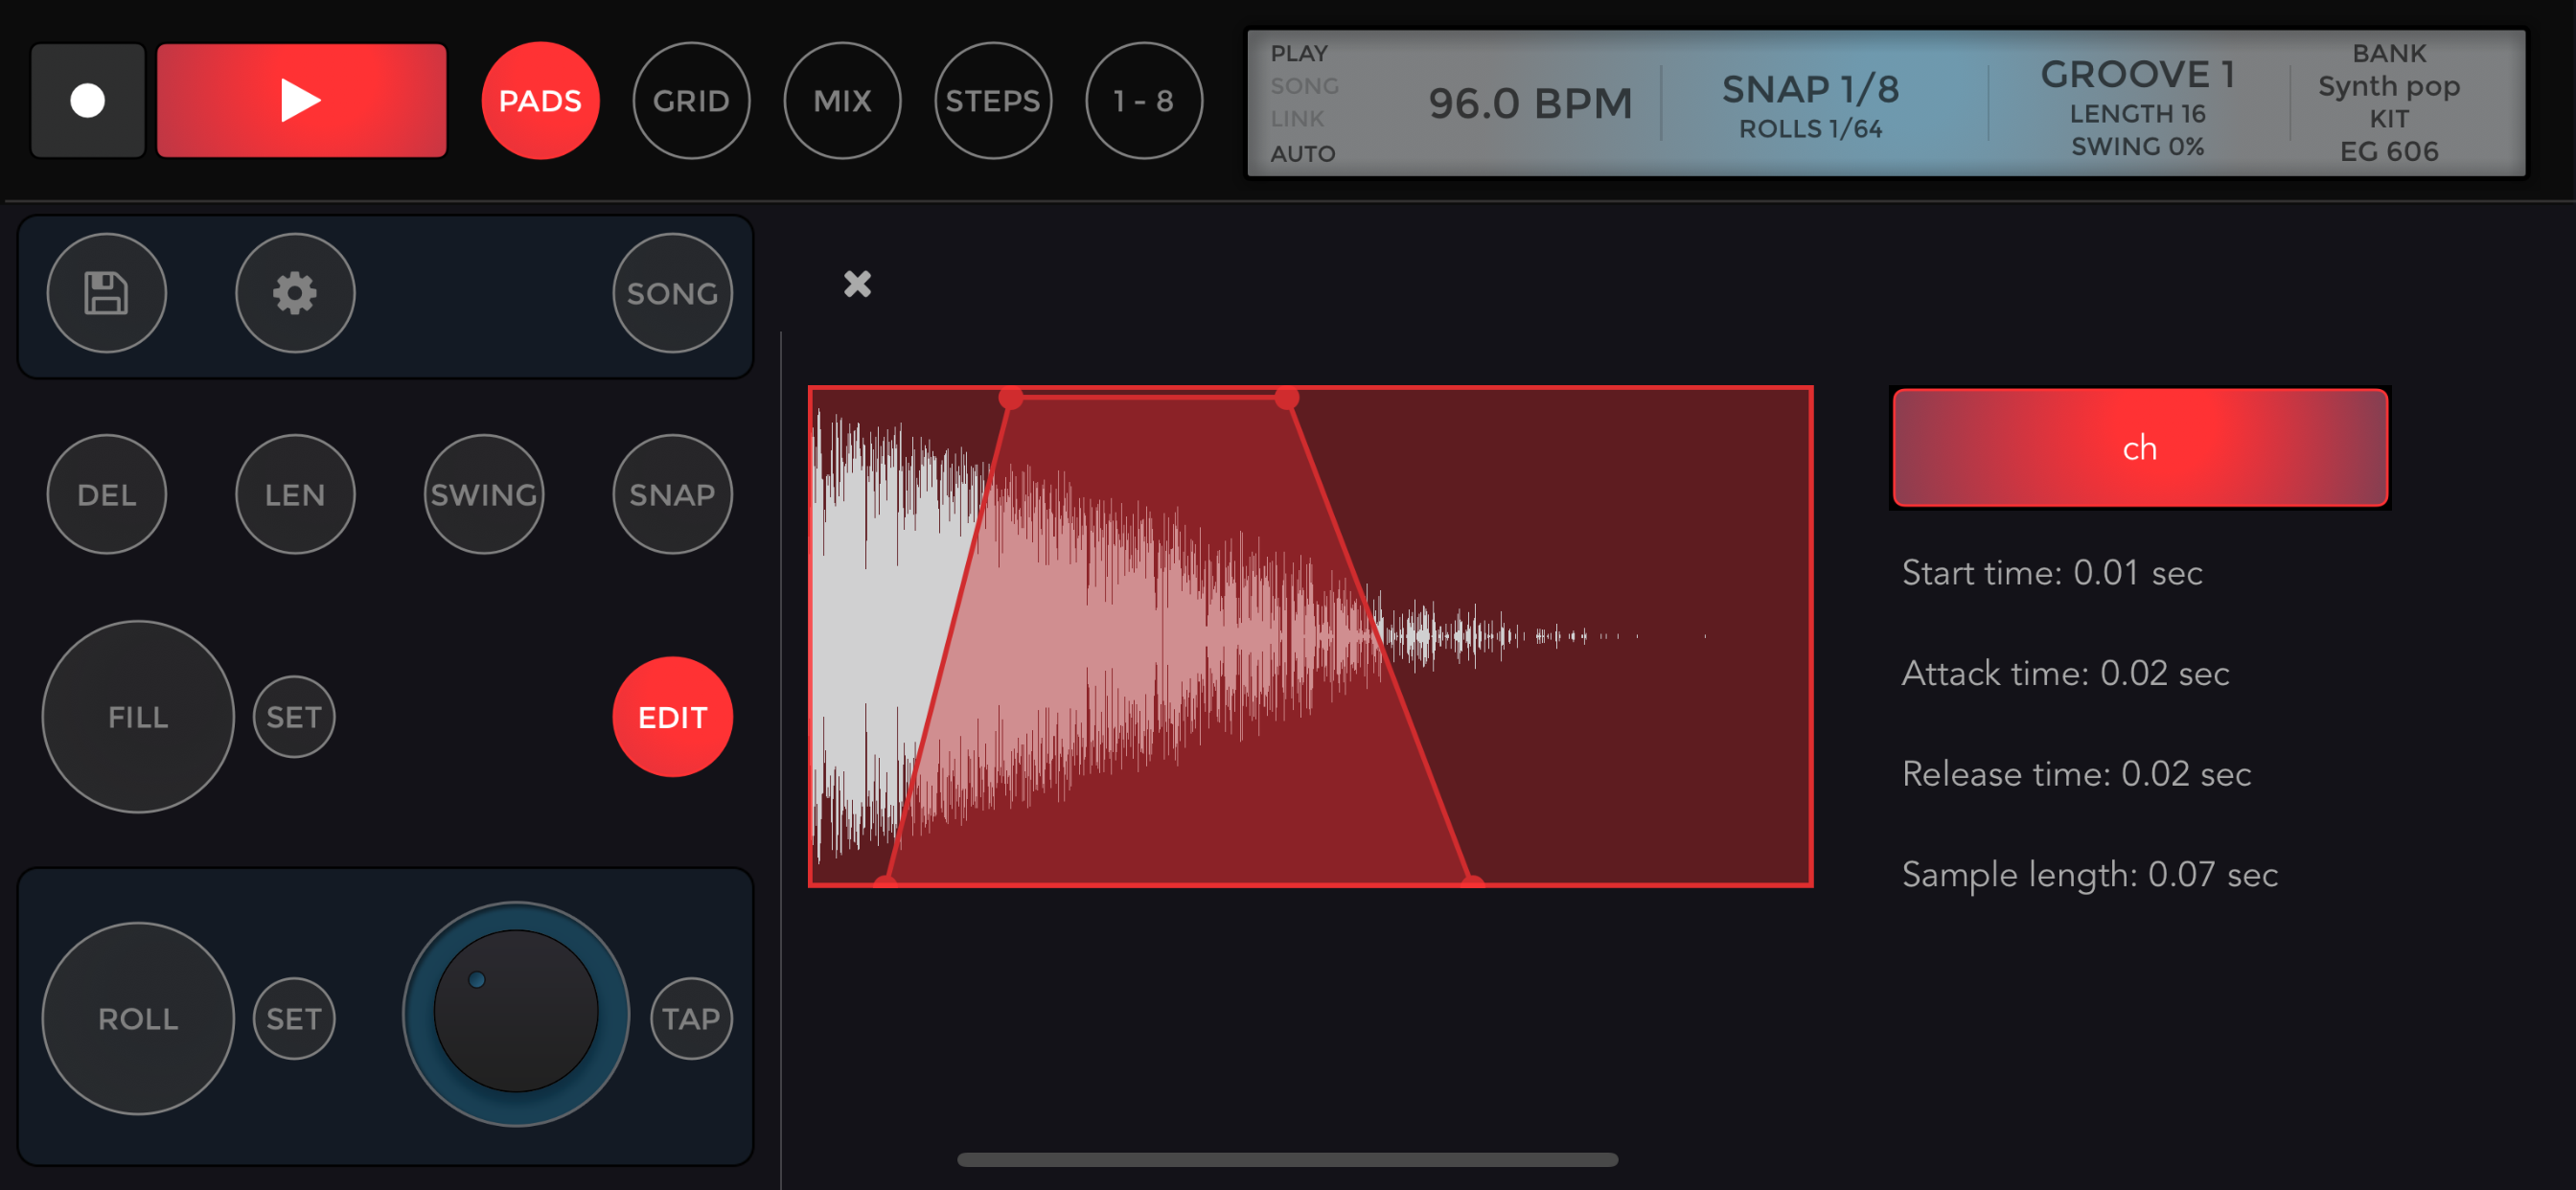Click the save kit disk icon

pos(106,293)
